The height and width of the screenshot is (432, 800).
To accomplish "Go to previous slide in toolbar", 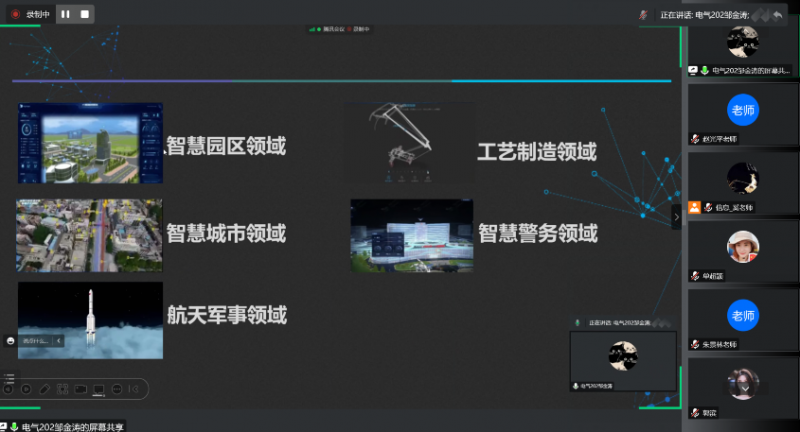I will point(8,389).
